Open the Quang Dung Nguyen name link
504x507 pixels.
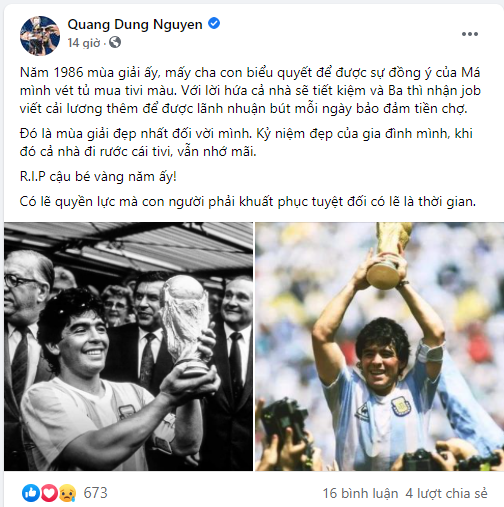click(x=135, y=24)
